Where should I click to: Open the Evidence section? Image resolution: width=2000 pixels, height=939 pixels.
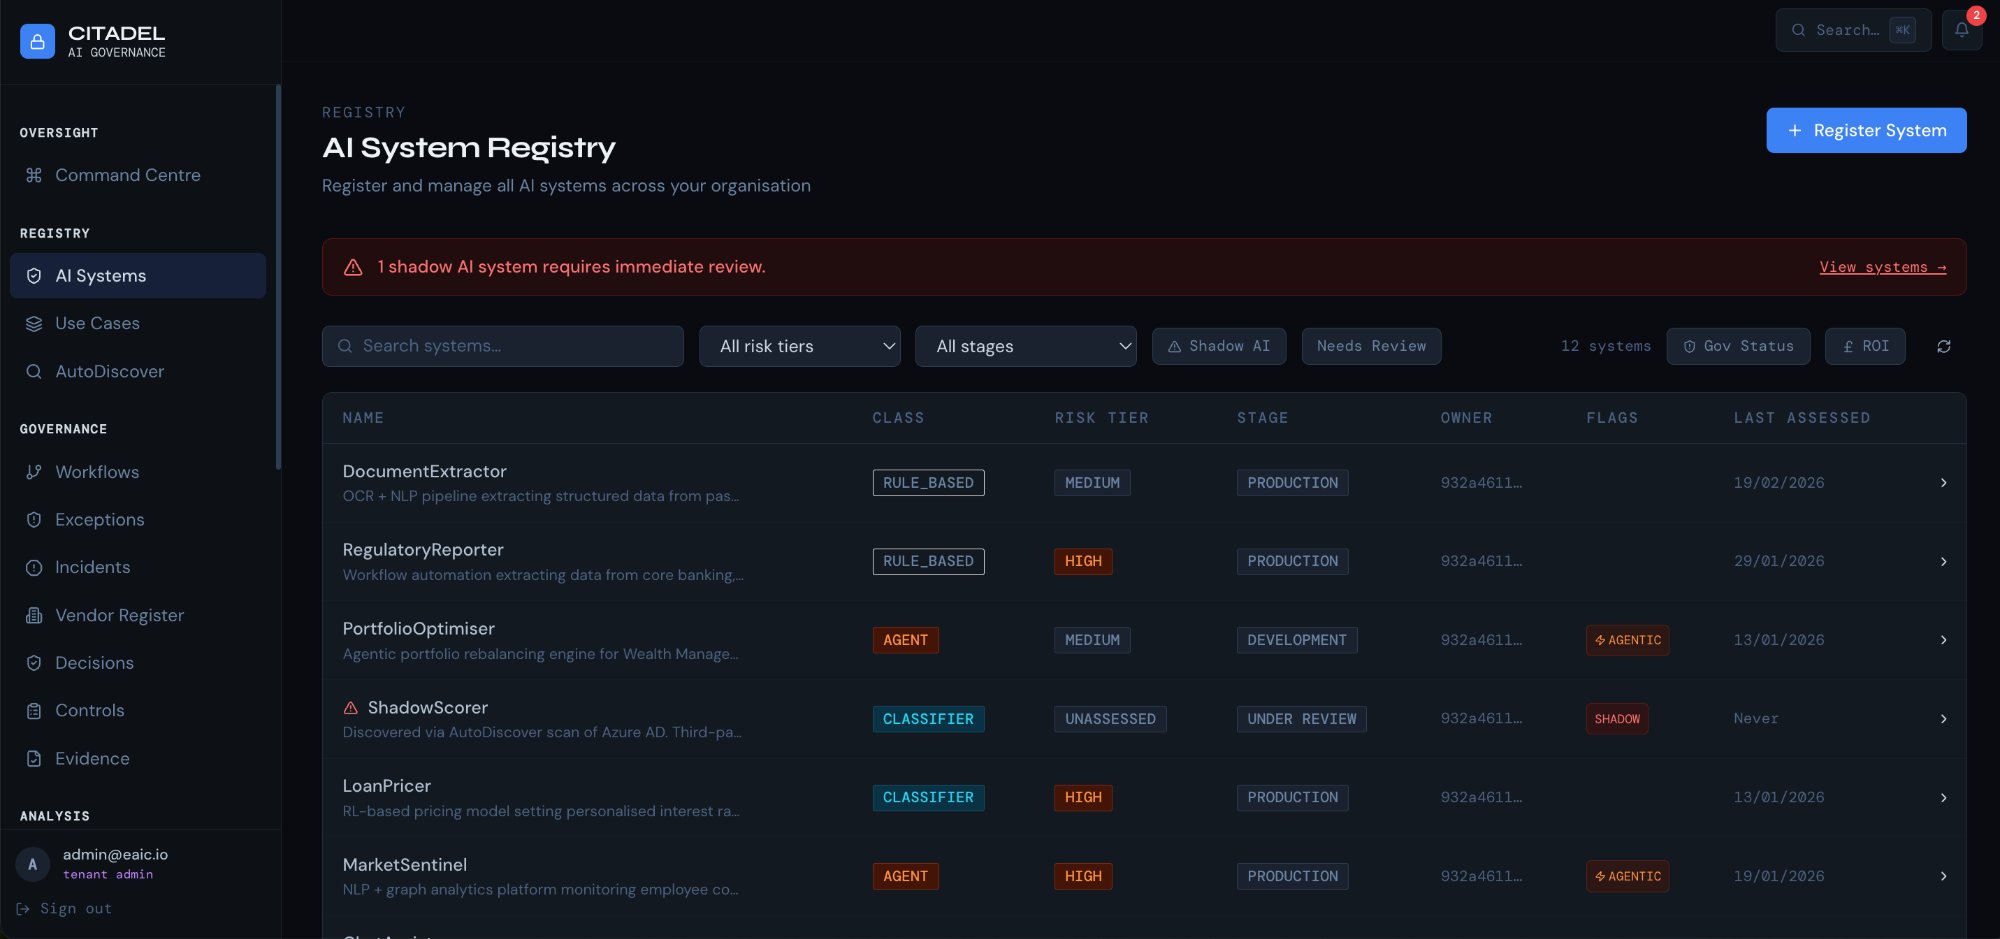[91, 758]
